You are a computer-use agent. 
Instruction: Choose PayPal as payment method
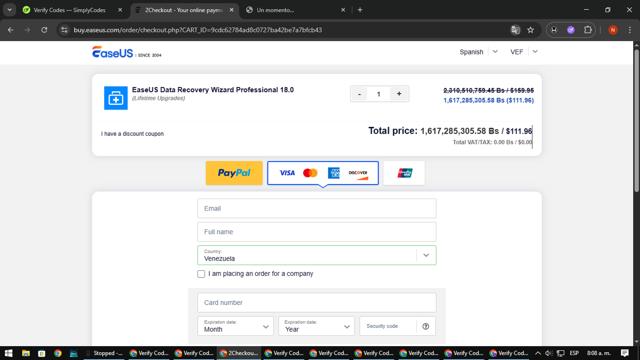234,173
